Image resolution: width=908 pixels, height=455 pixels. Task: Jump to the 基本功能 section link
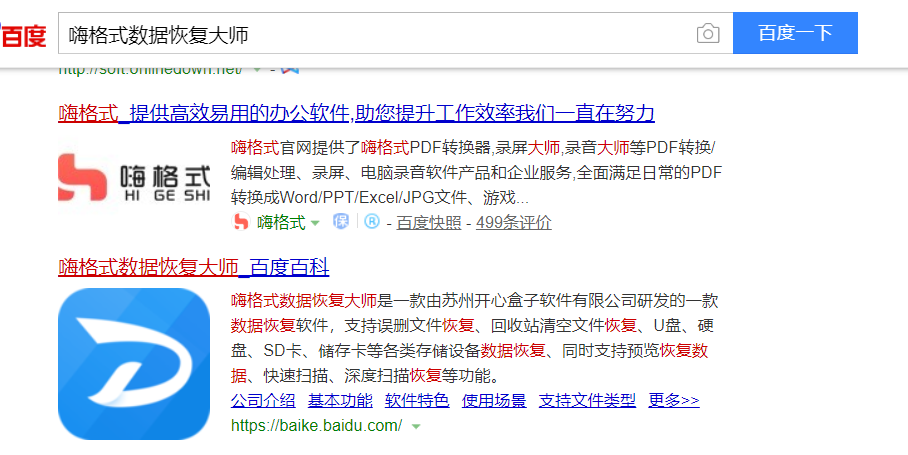click(x=340, y=401)
